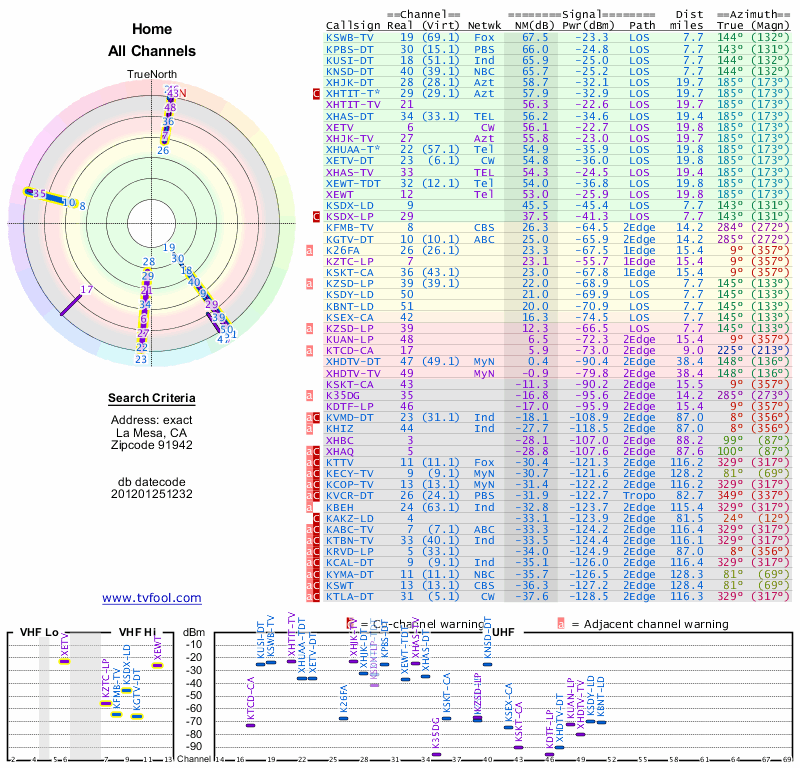Click the XEWT marker in the VHF Hi chart
Viewport: 800px width, 768px height.
(x=157, y=665)
